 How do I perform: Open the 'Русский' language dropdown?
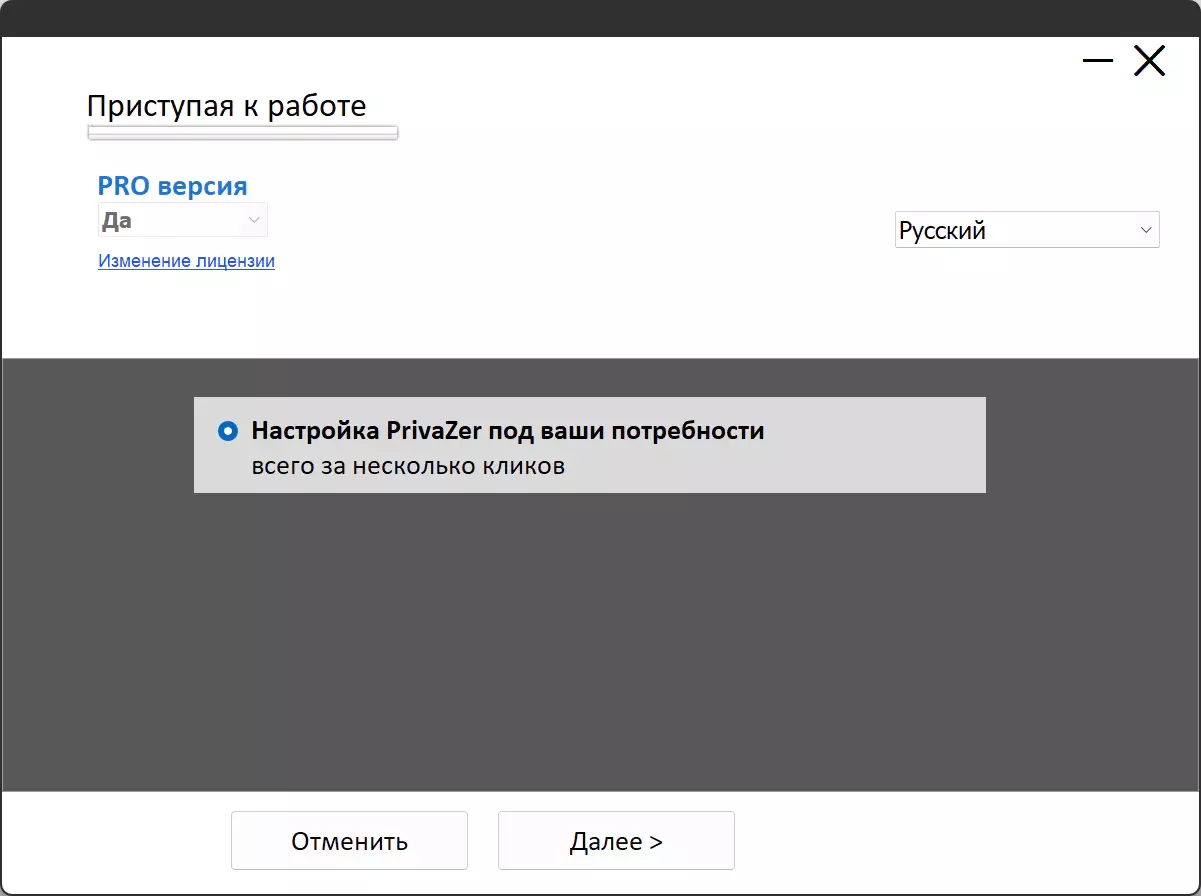point(1027,230)
